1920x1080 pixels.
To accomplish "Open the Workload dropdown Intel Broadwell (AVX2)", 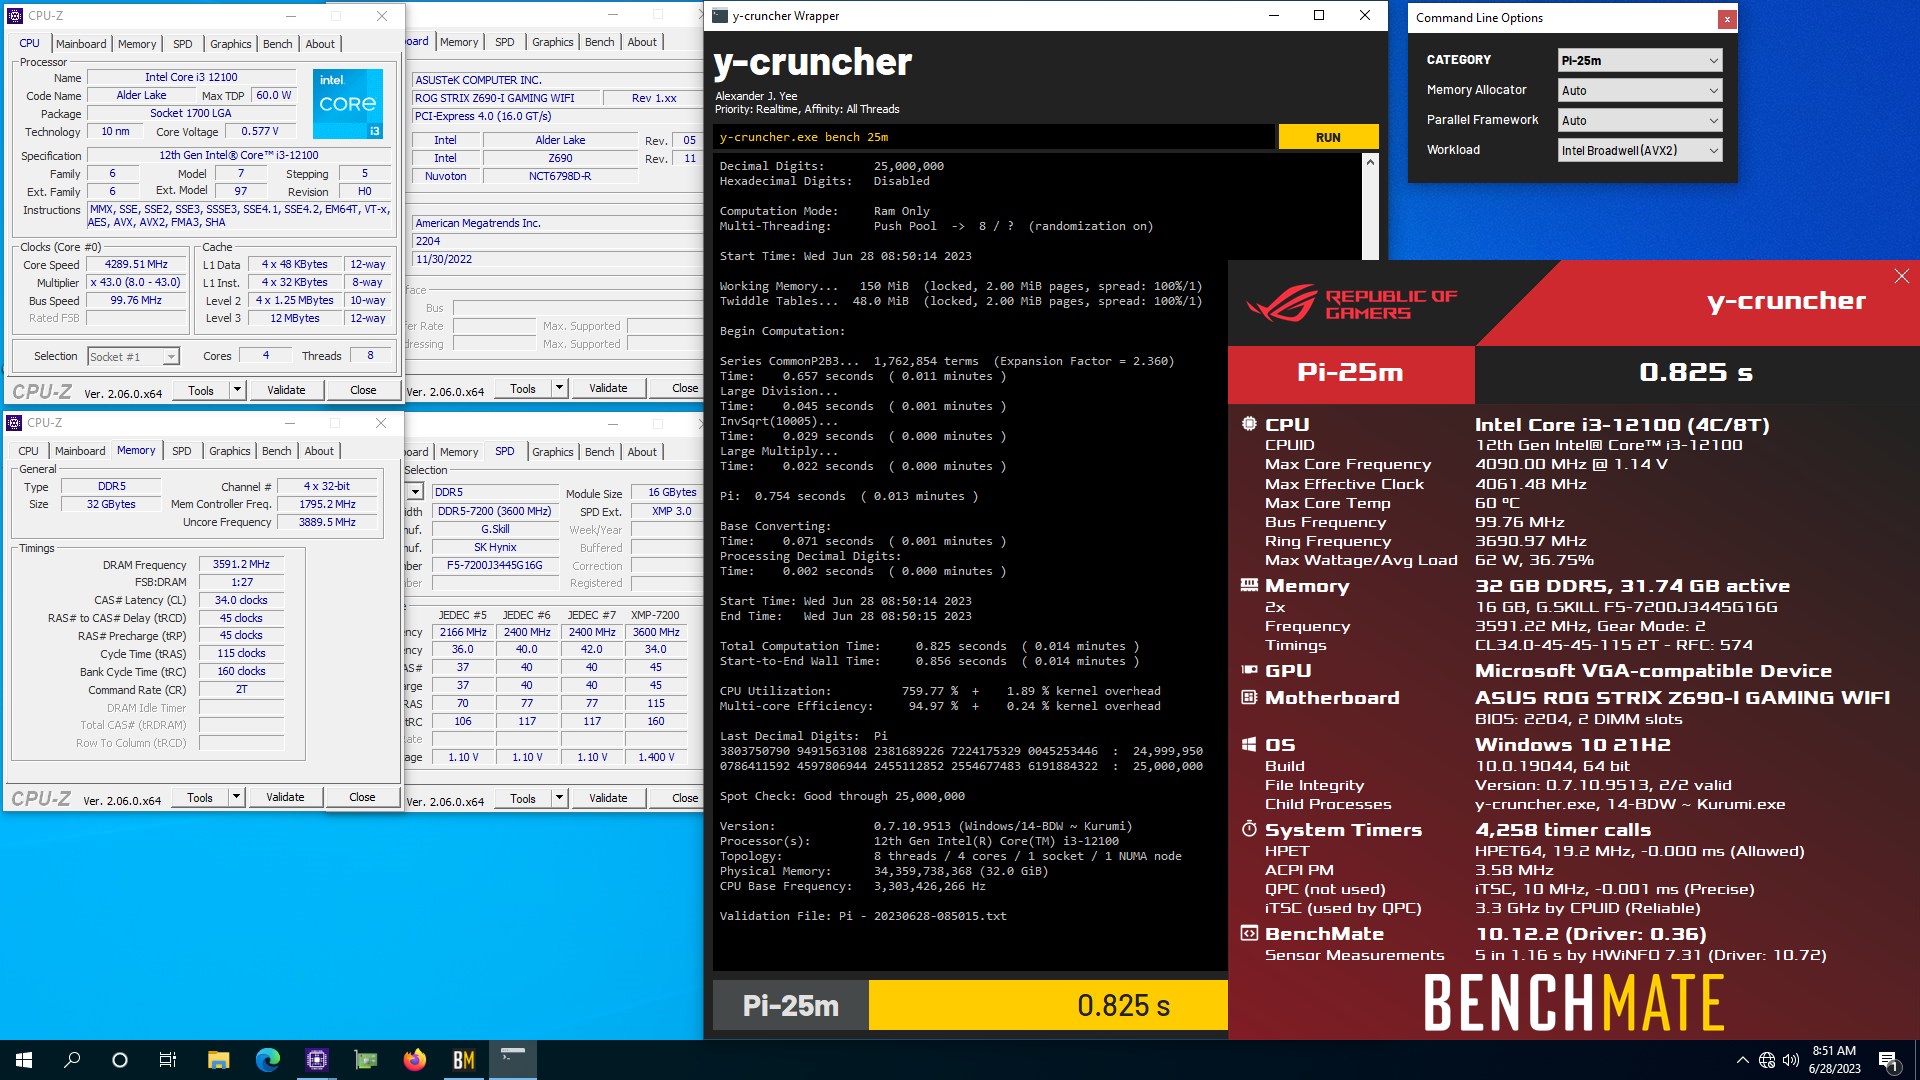I will pos(1639,150).
